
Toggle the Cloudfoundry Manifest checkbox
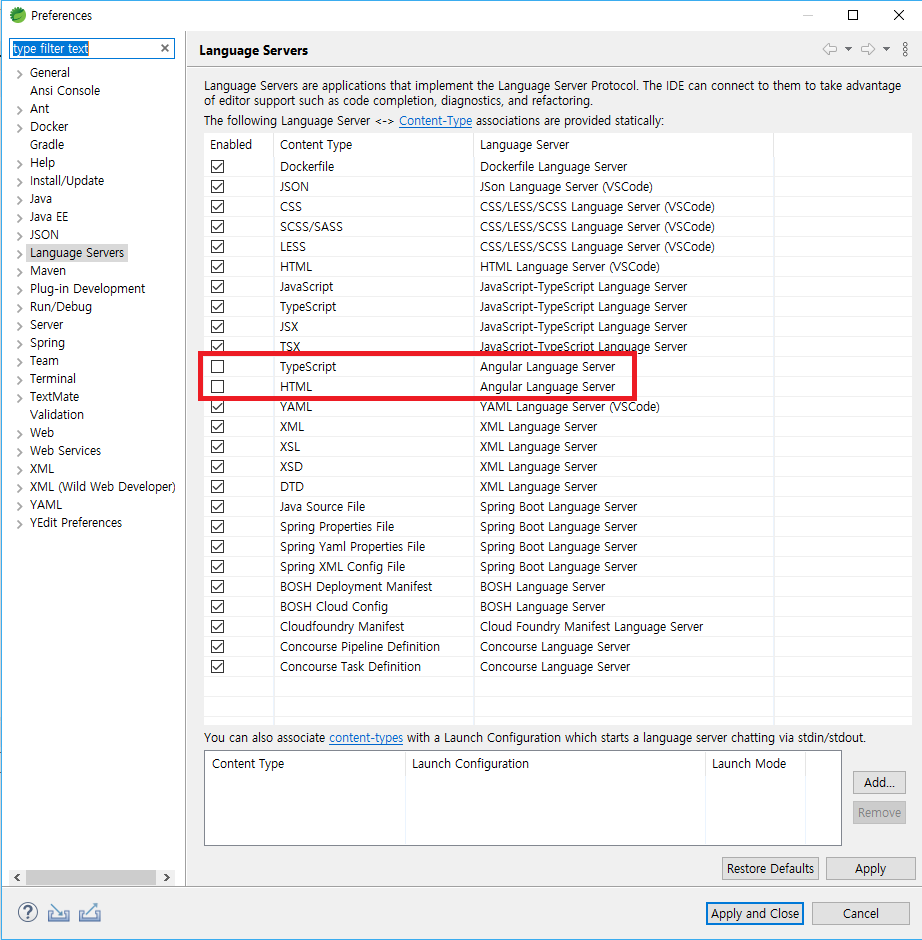(218, 626)
